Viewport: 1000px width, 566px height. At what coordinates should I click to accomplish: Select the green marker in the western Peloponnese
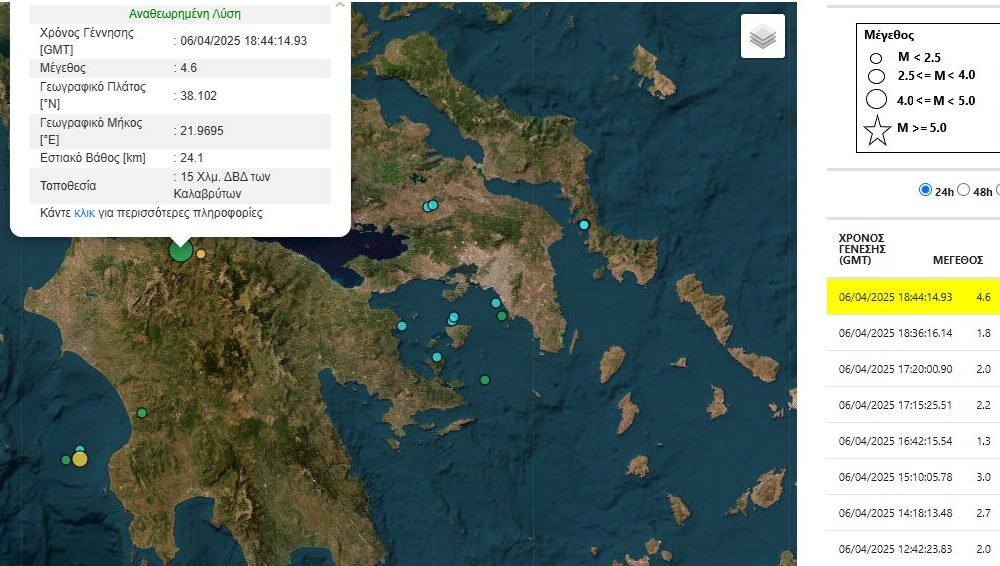pyautogui.click(x=142, y=413)
